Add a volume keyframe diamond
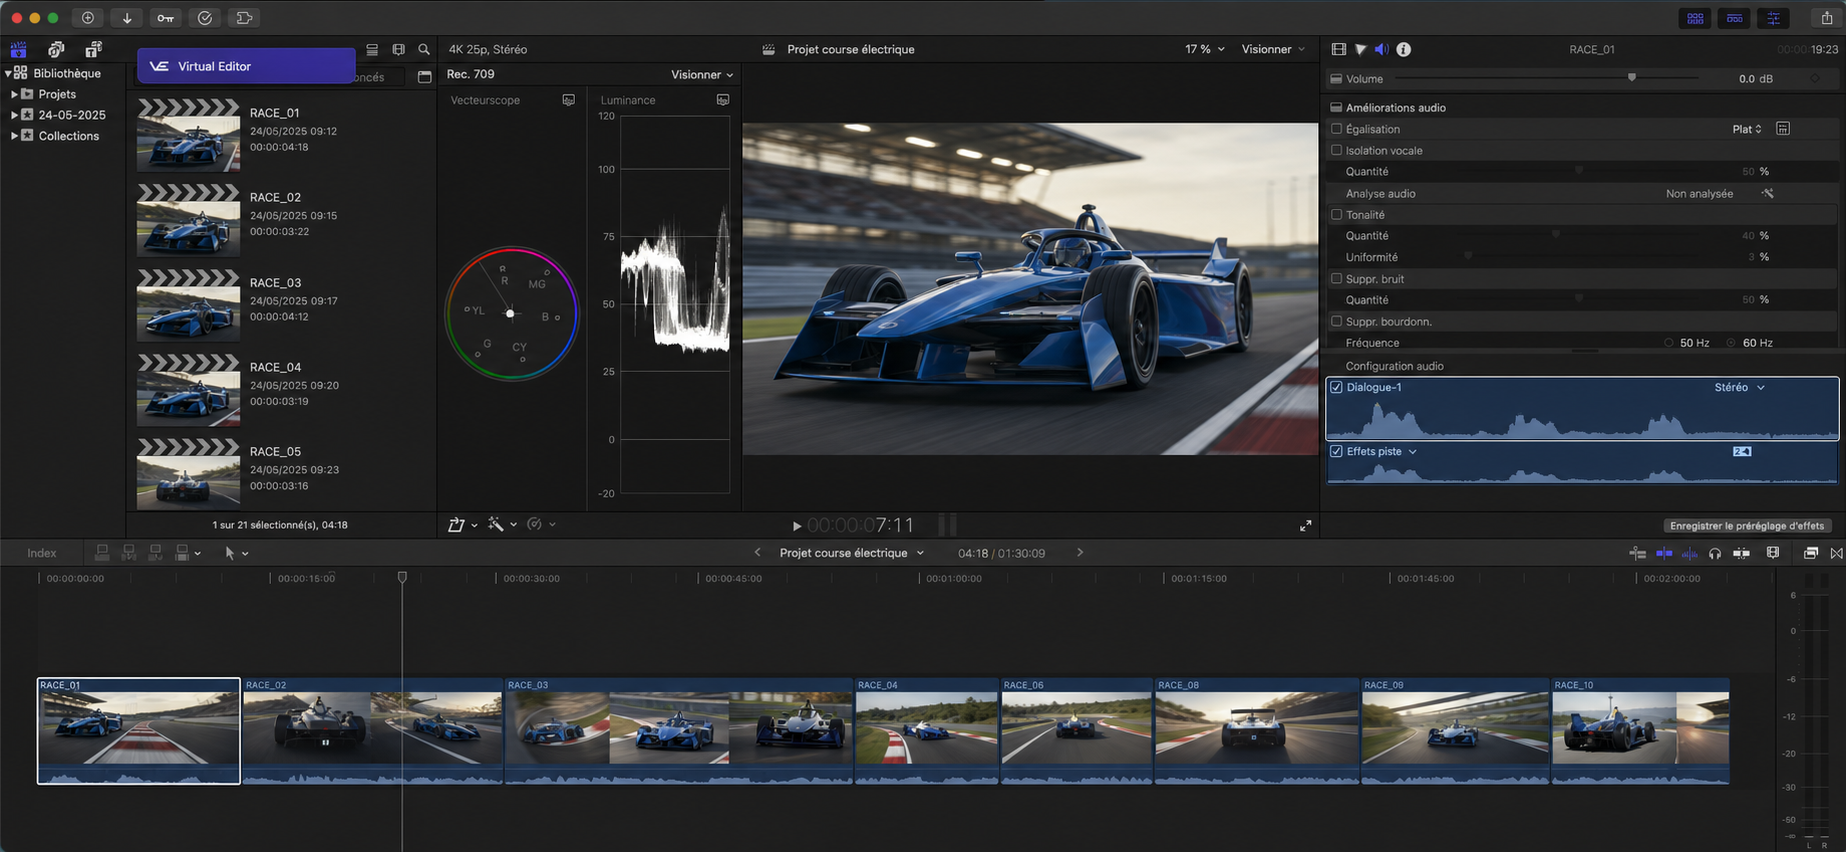The height and width of the screenshot is (852, 1846). 1815,78
